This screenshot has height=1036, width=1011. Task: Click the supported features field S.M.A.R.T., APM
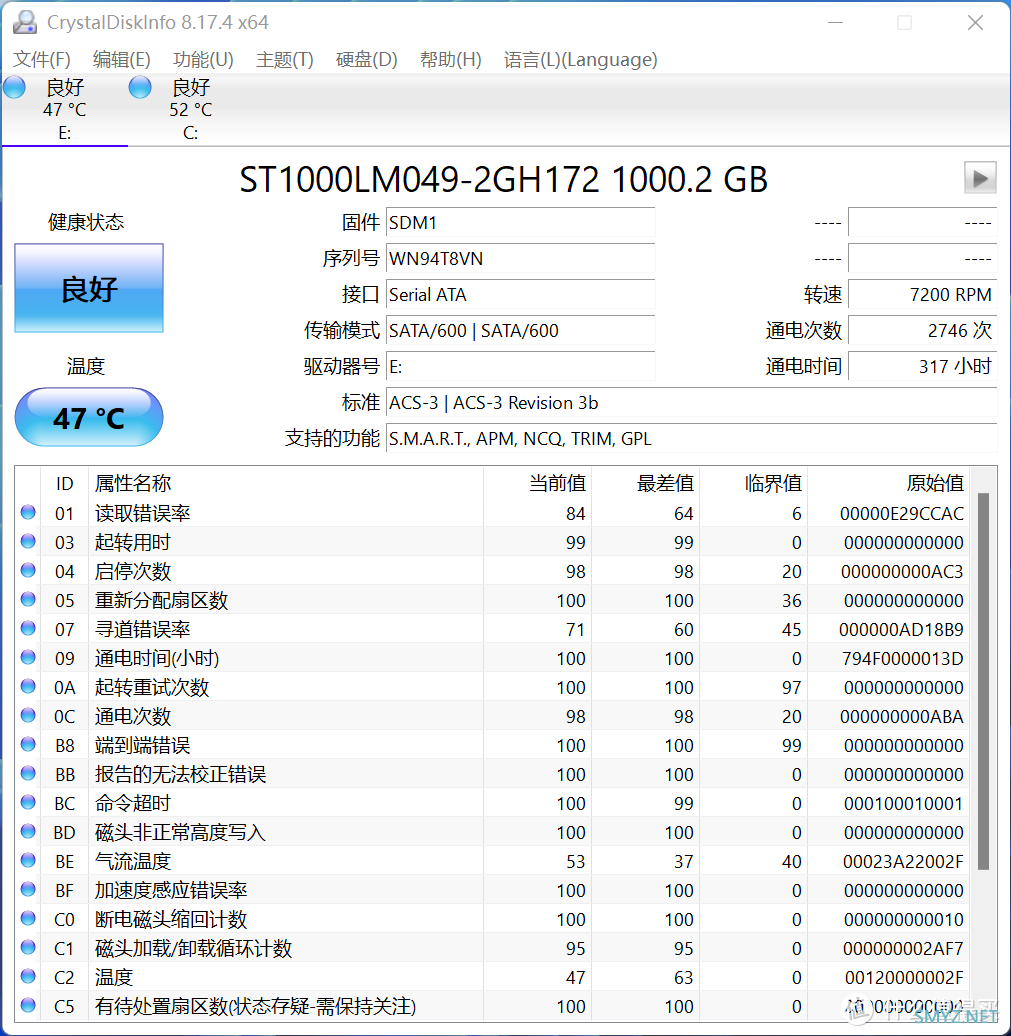(691, 438)
